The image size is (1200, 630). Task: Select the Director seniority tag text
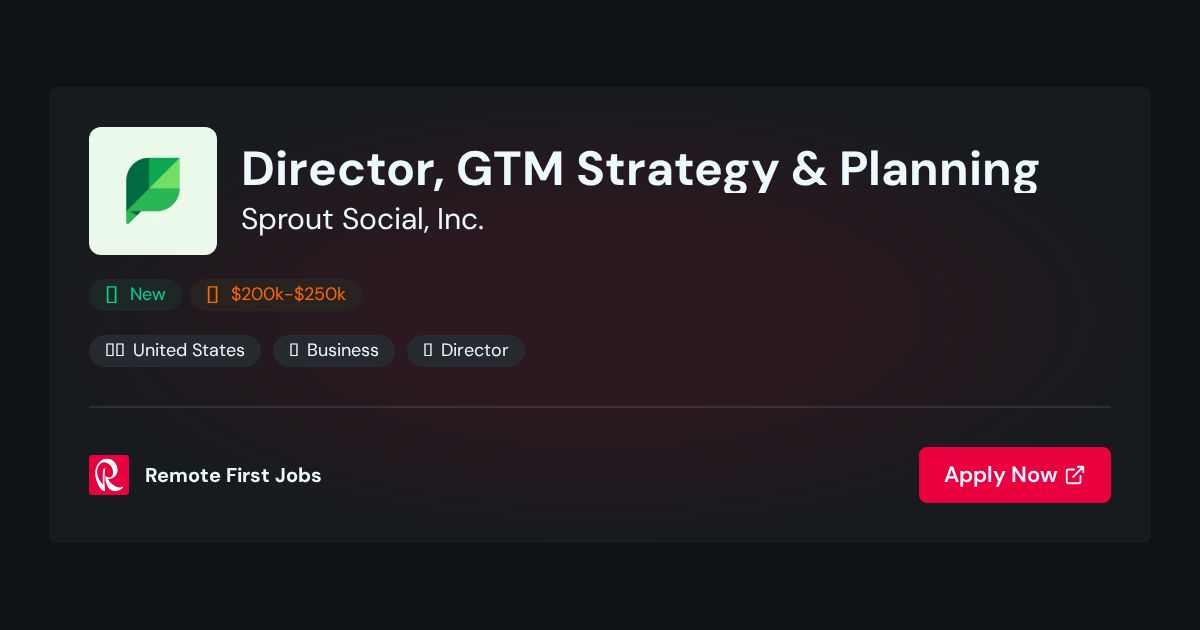(x=475, y=350)
